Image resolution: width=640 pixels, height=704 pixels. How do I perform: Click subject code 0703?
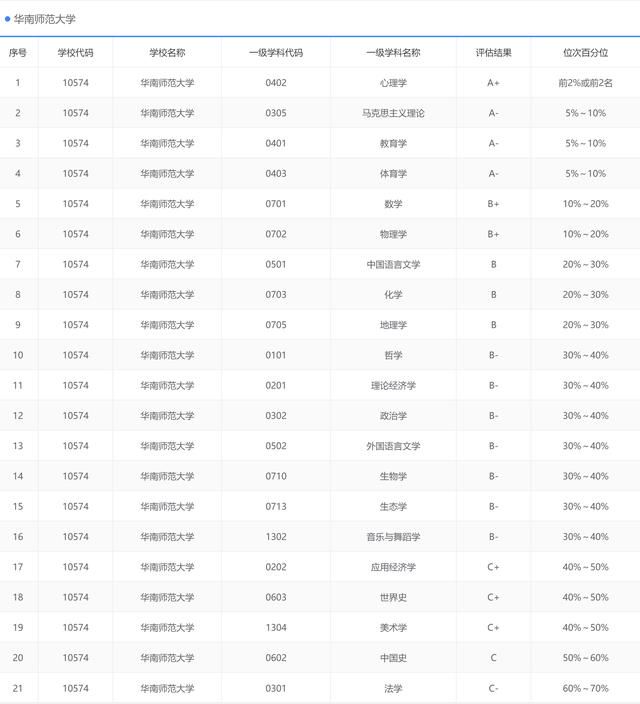point(276,295)
